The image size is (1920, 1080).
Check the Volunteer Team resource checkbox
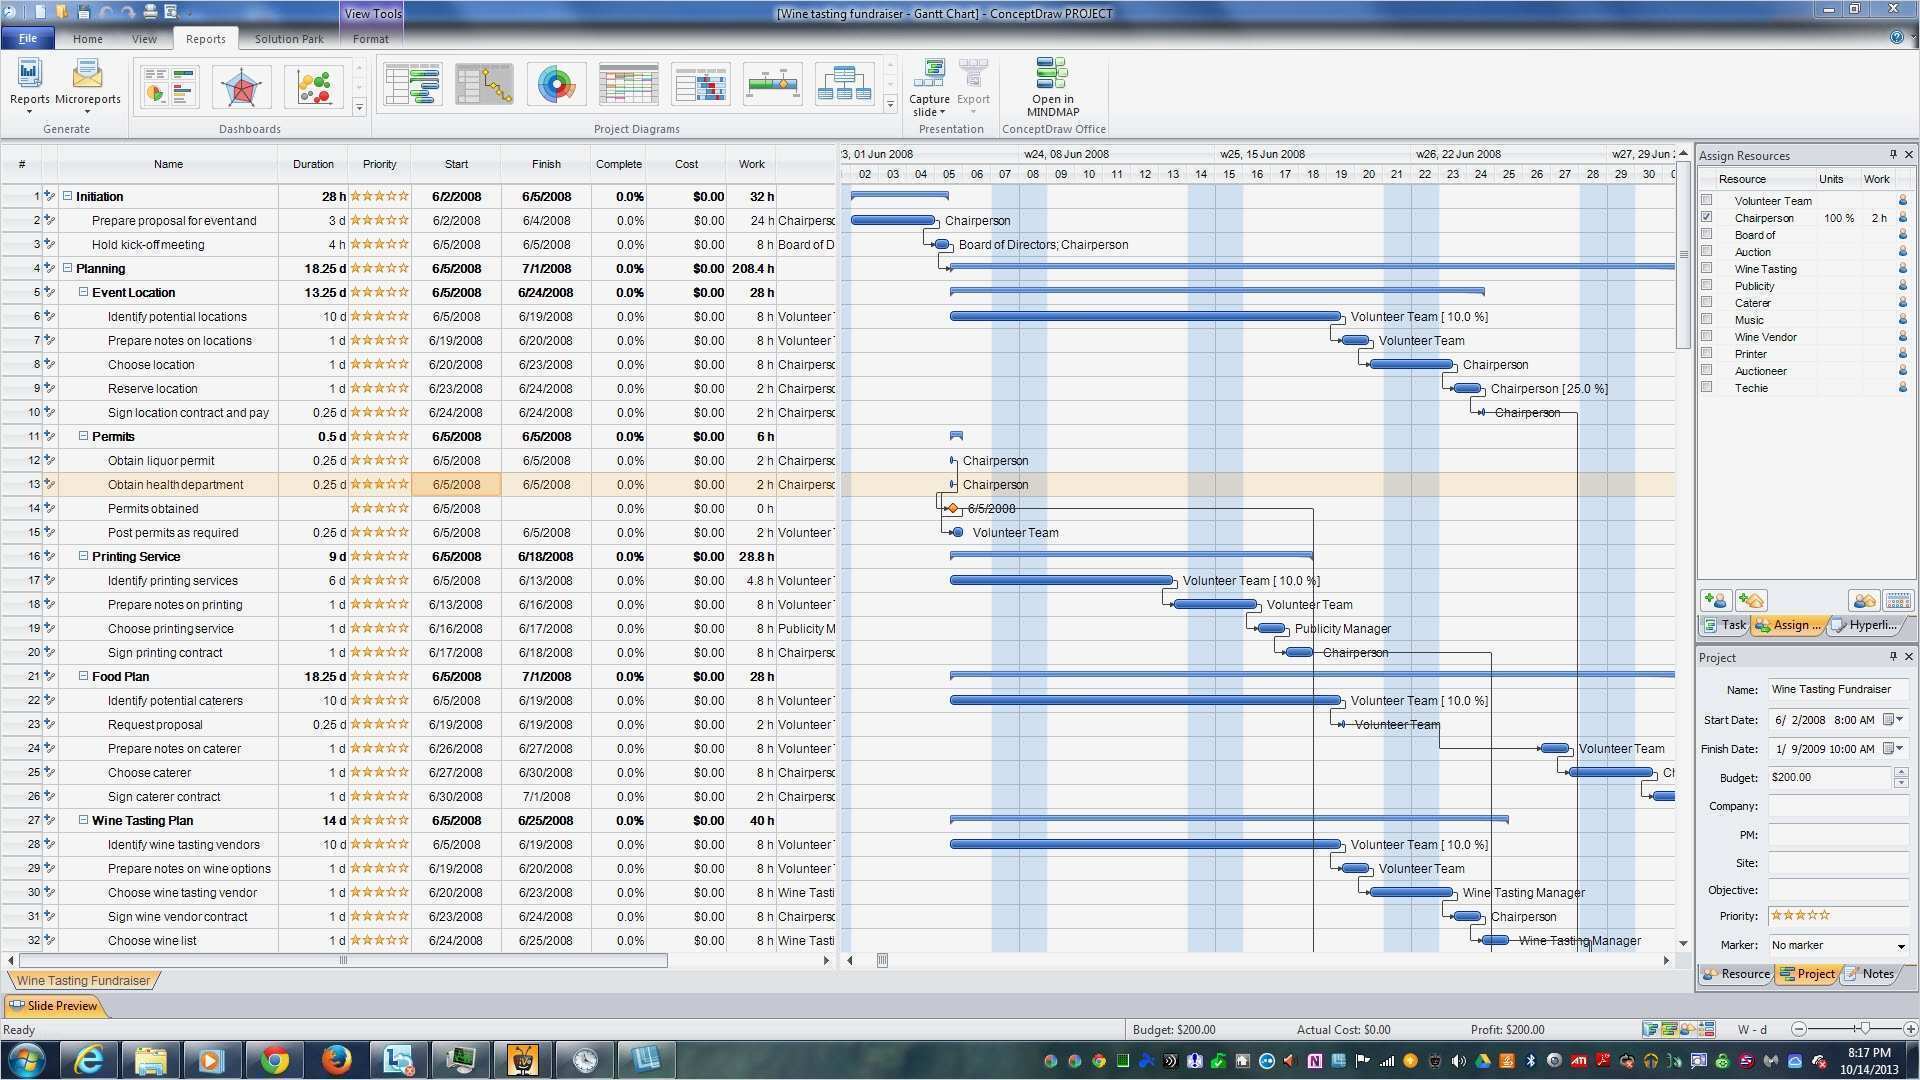point(1707,200)
